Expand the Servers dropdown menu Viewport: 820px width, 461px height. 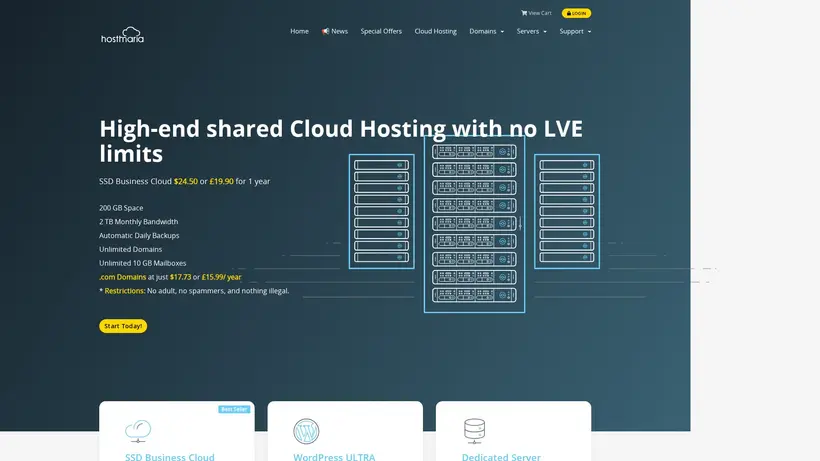tap(531, 31)
